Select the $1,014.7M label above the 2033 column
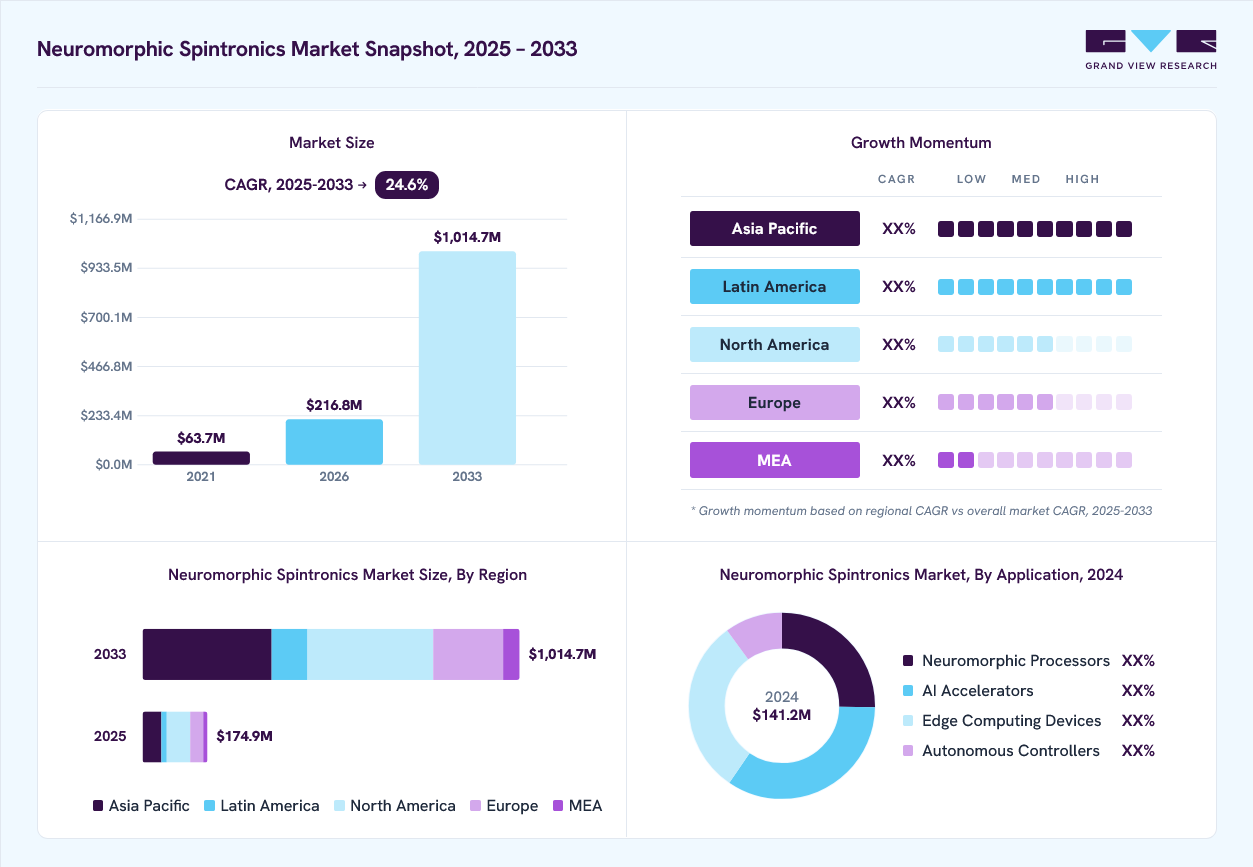The image size is (1253, 867). [467, 237]
